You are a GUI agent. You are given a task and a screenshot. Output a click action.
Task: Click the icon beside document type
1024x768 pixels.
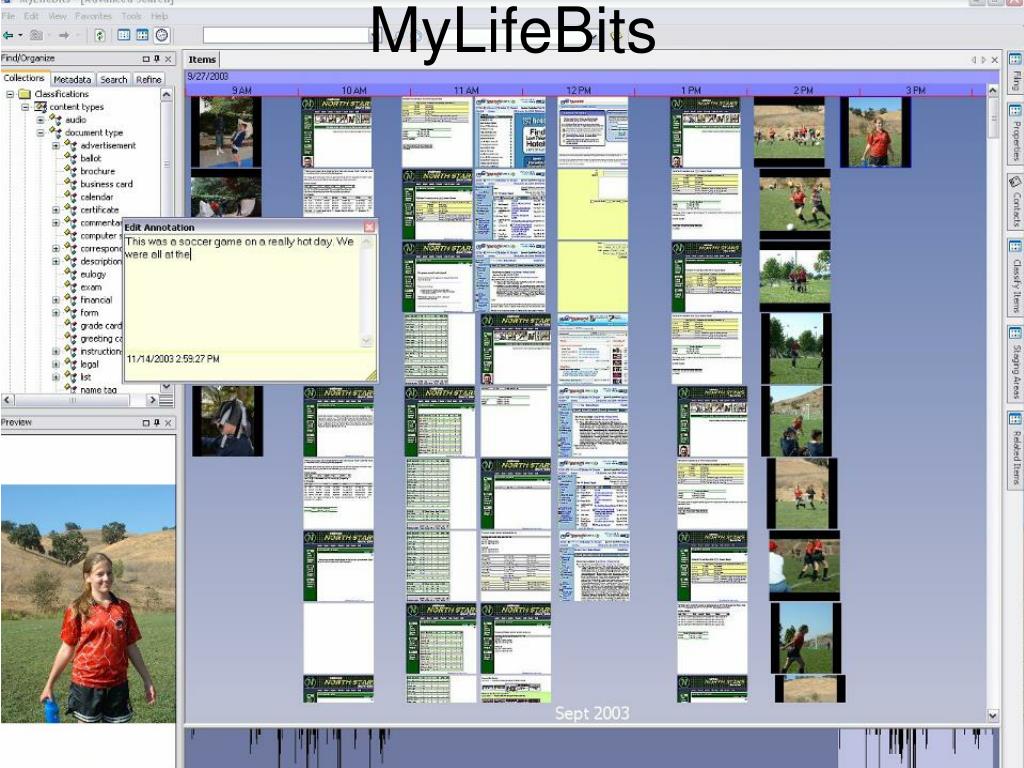tap(56, 133)
